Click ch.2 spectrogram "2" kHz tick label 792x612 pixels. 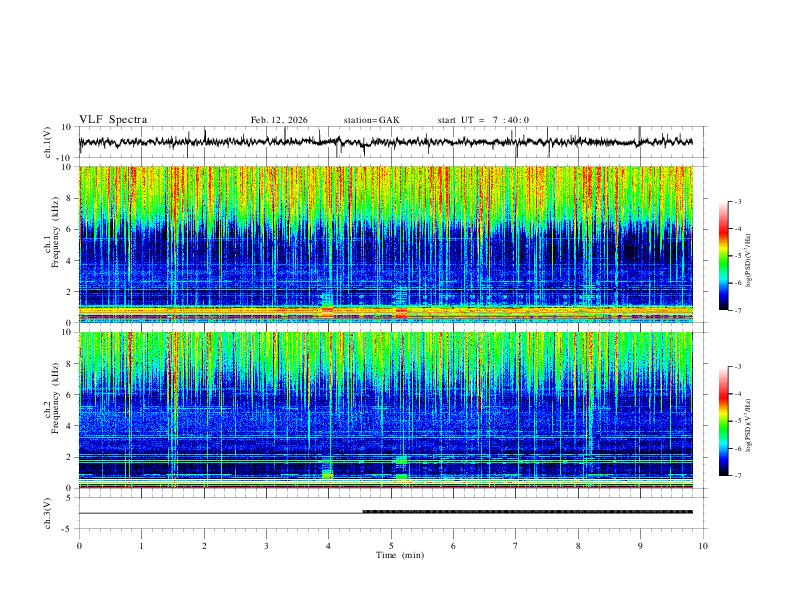coord(70,457)
